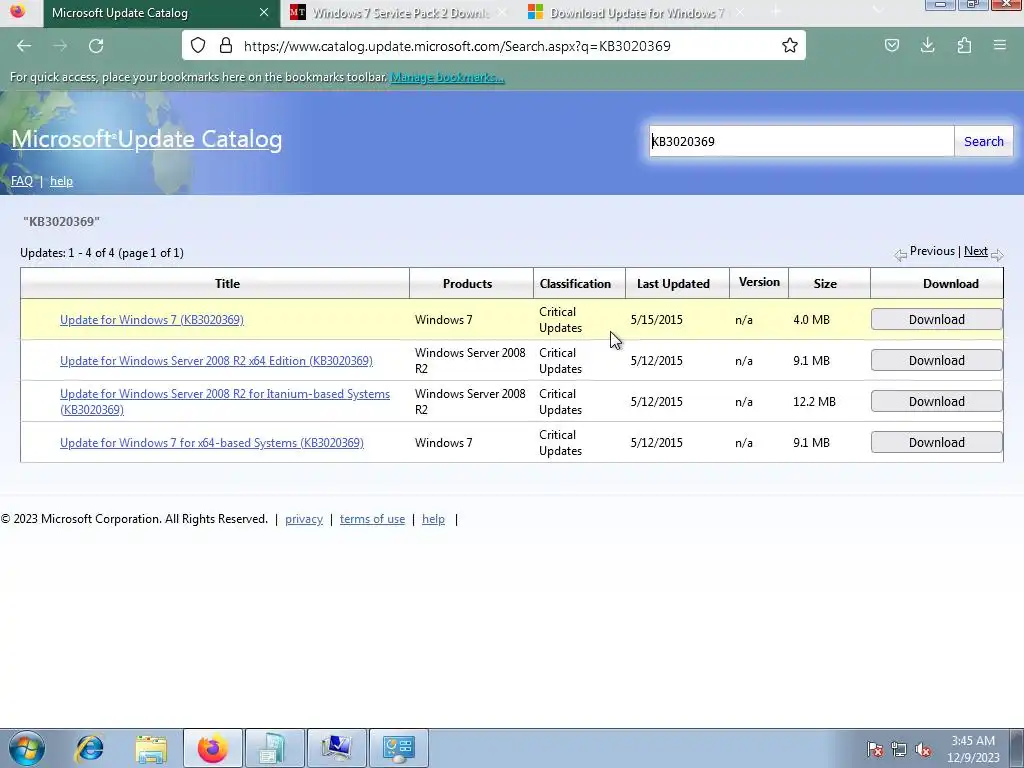The height and width of the screenshot is (768, 1024).
Task: Open Windows Server 2008 R2 x64 Edition update link
Action: [216, 360]
